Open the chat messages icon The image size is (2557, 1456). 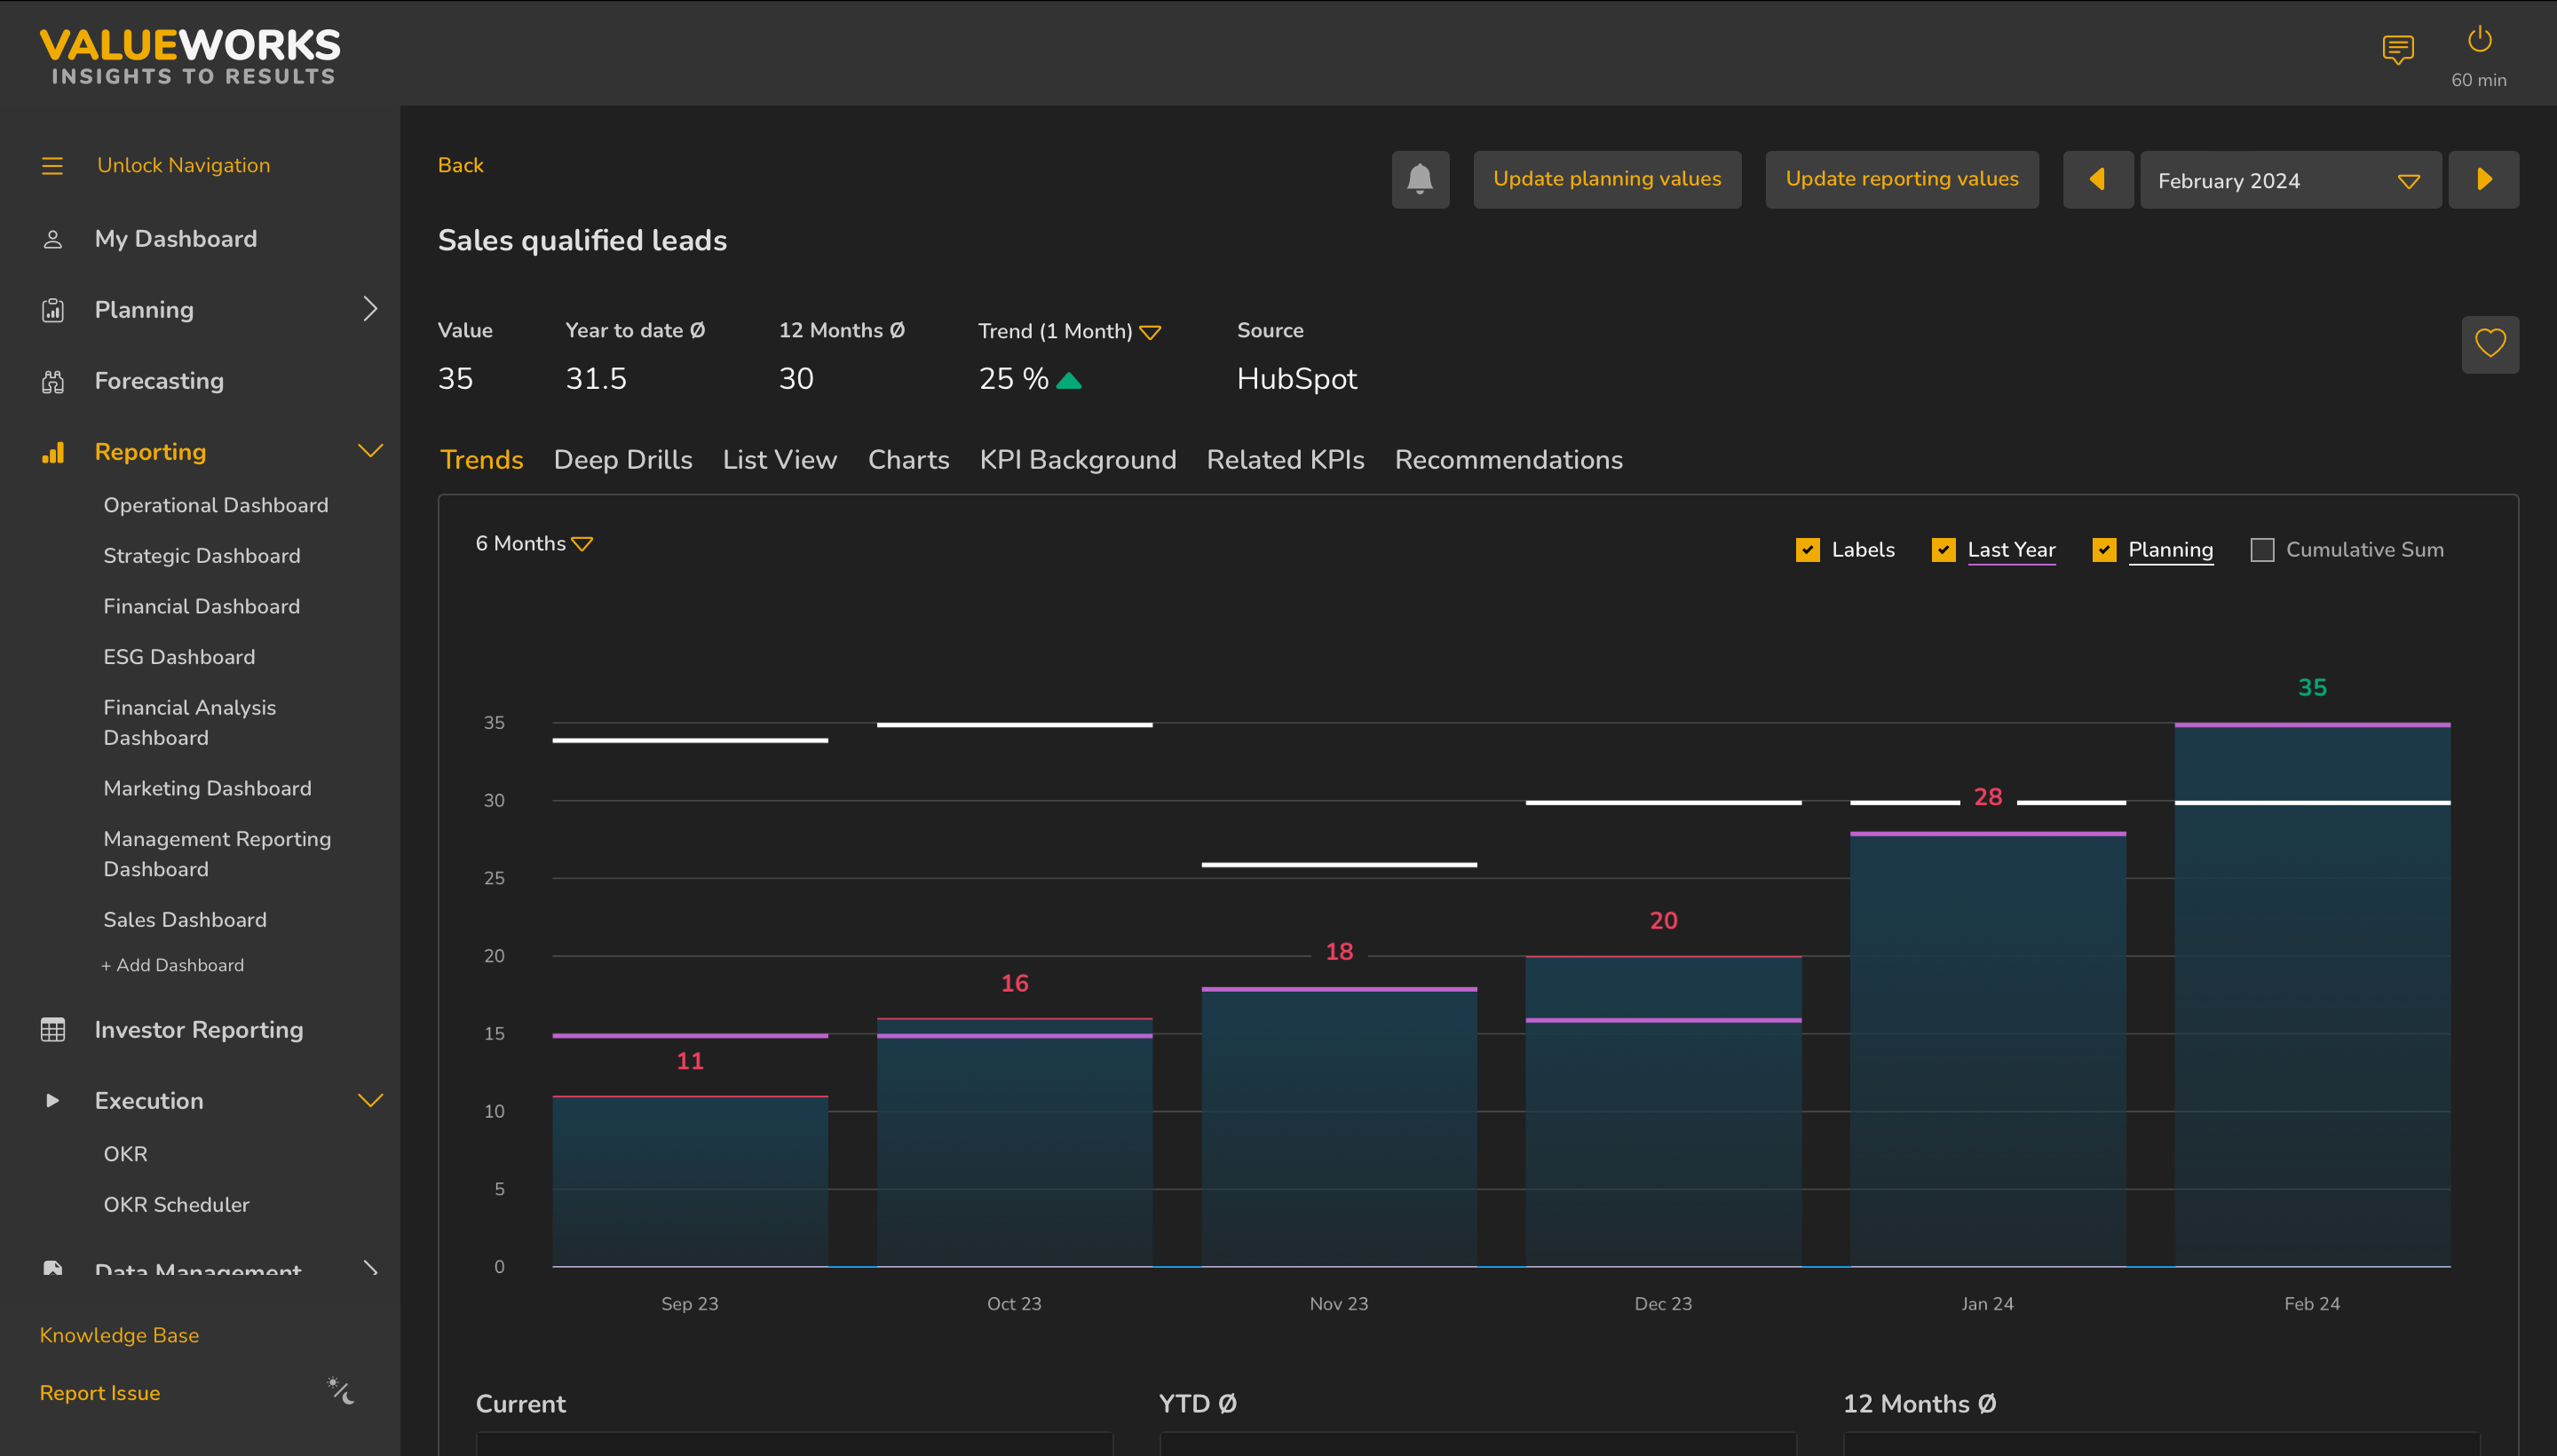[x=2397, y=49]
